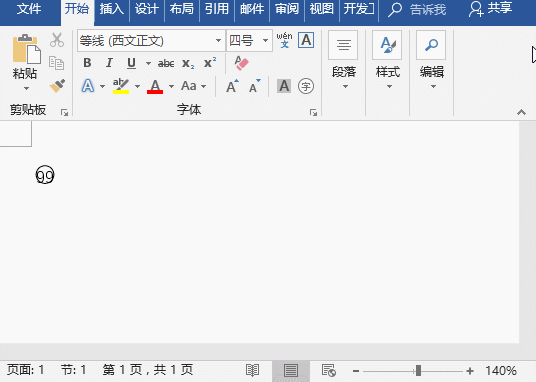Toggle bold formatting
This screenshot has width=536, height=382.
tap(87, 63)
